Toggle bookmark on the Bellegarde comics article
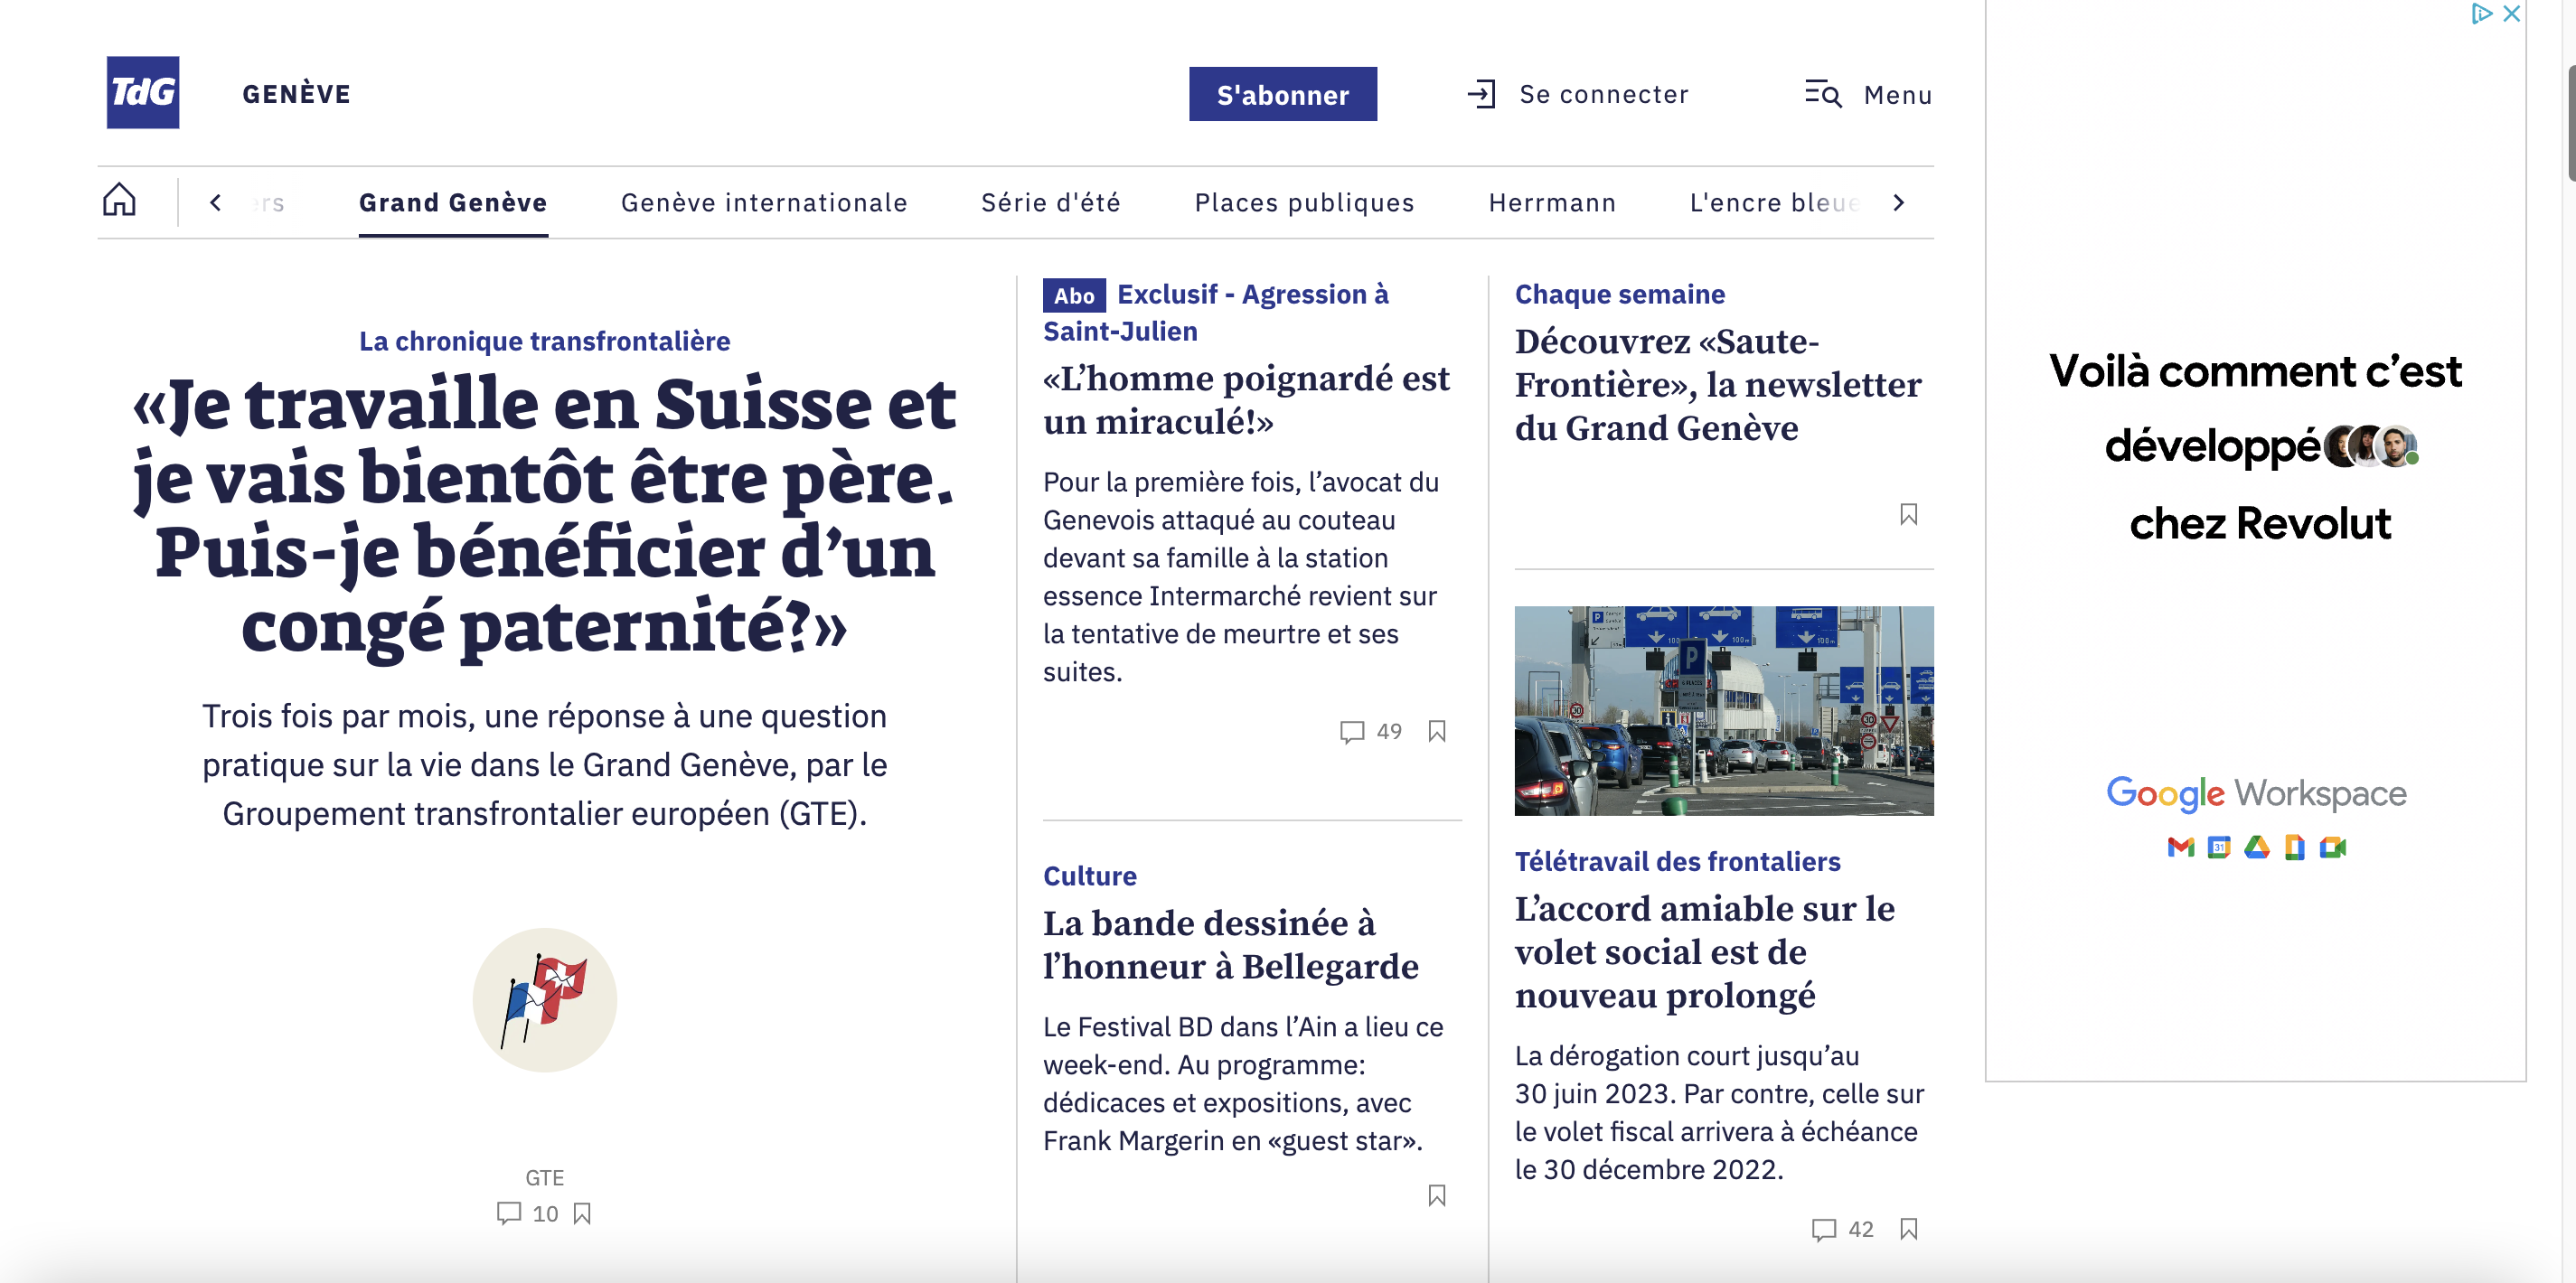2576x1283 pixels. (1437, 1195)
